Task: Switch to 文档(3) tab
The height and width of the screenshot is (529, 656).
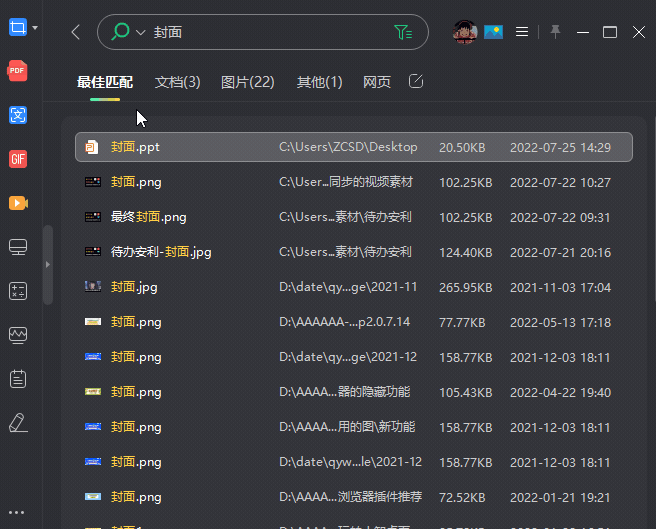Action: pos(177,82)
